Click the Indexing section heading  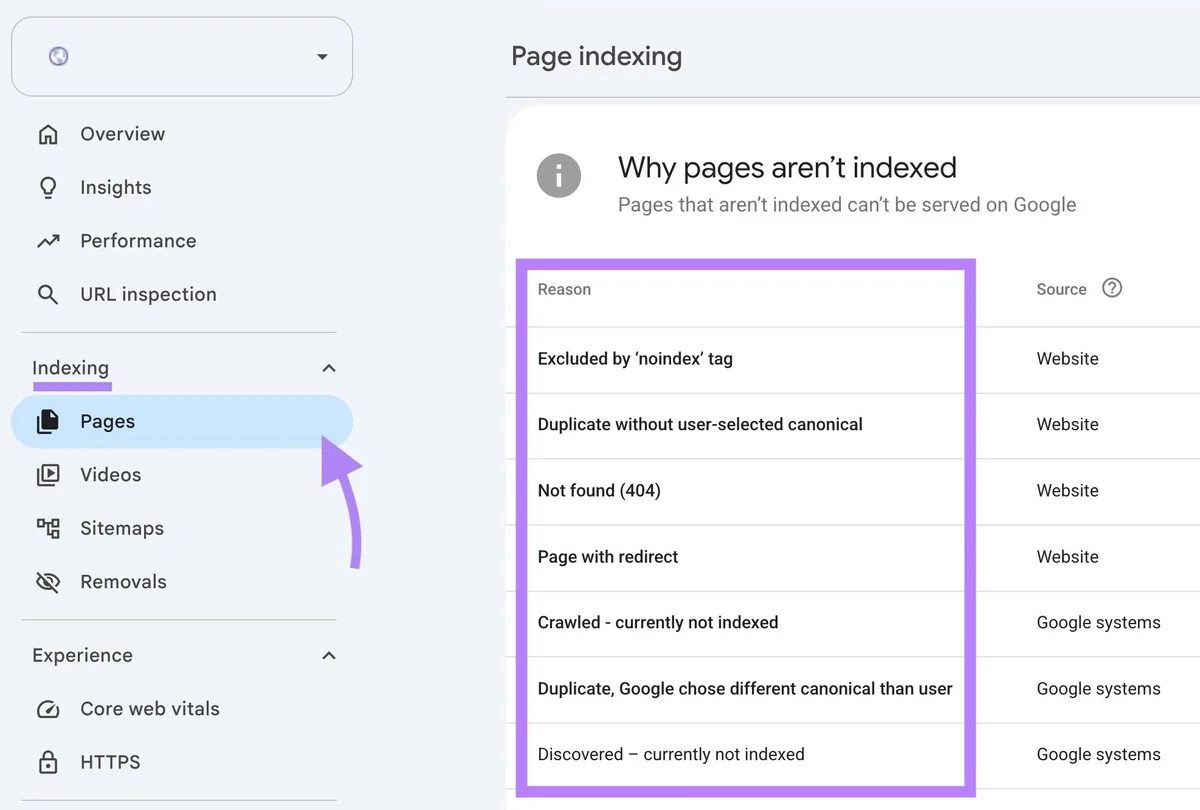click(x=70, y=368)
